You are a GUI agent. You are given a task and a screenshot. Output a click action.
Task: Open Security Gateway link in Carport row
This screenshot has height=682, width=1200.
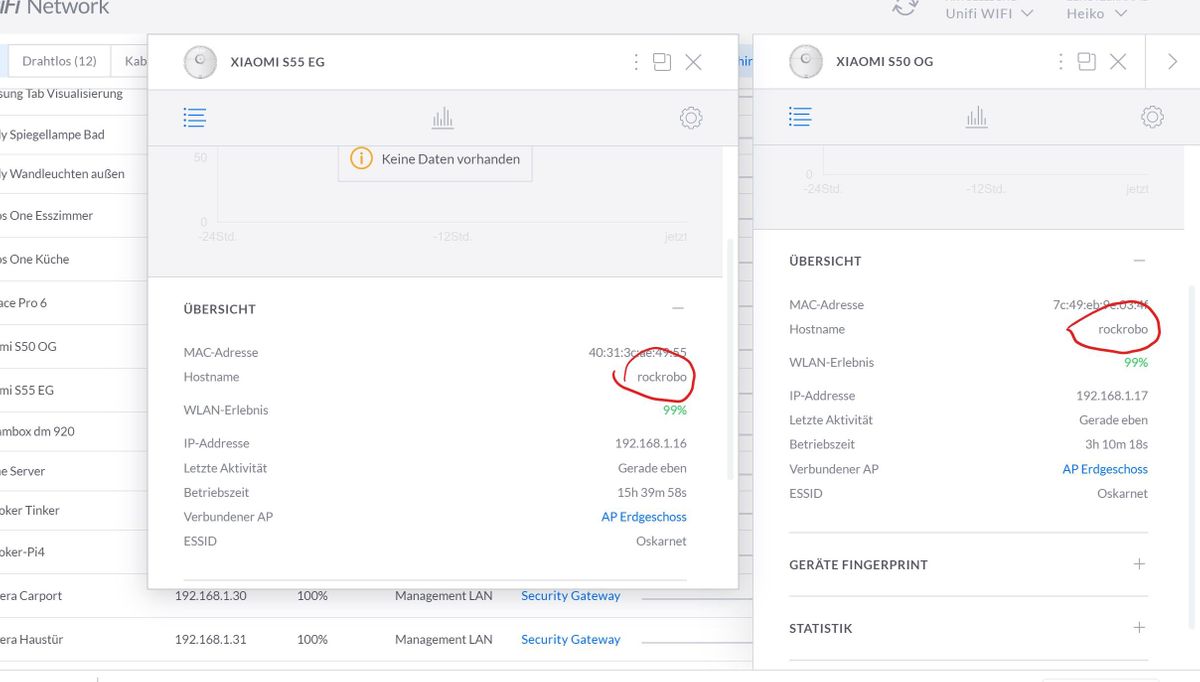(571, 596)
